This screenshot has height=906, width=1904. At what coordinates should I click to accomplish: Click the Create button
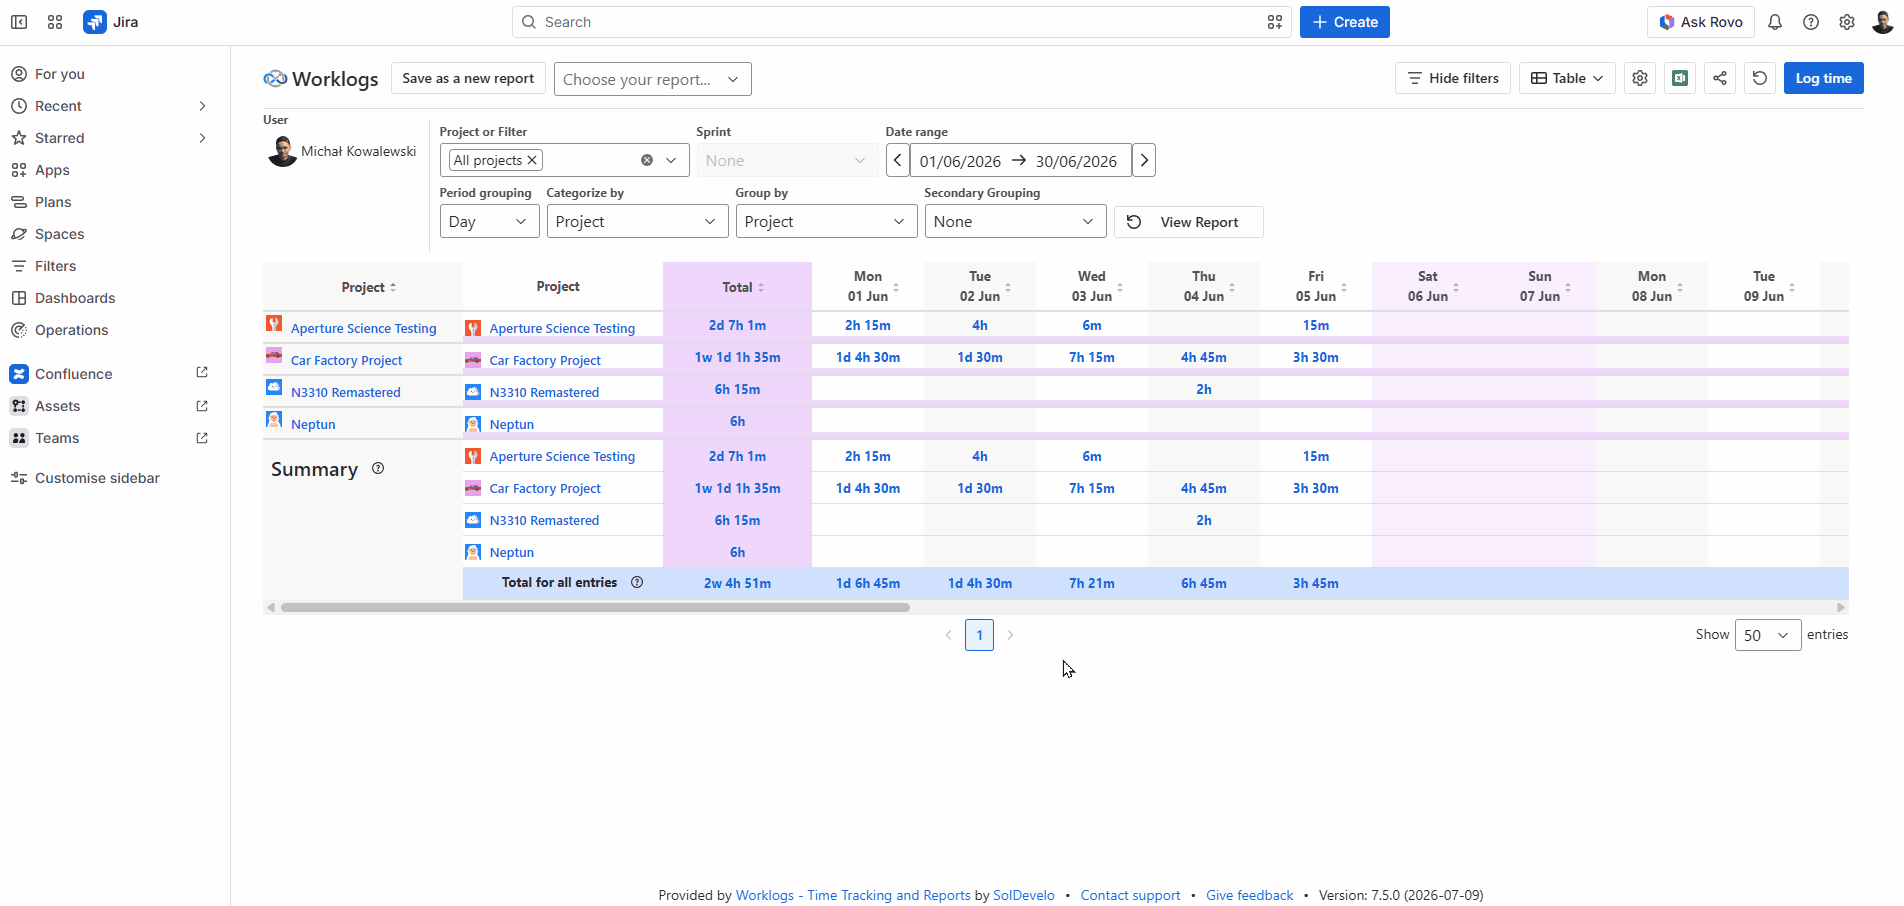(x=1345, y=22)
